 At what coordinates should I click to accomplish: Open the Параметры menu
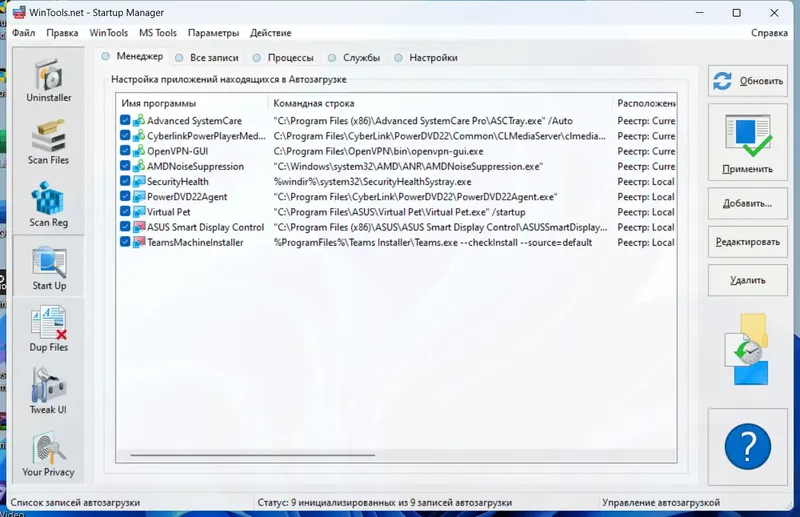pyautogui.click(x=213, y=33)
